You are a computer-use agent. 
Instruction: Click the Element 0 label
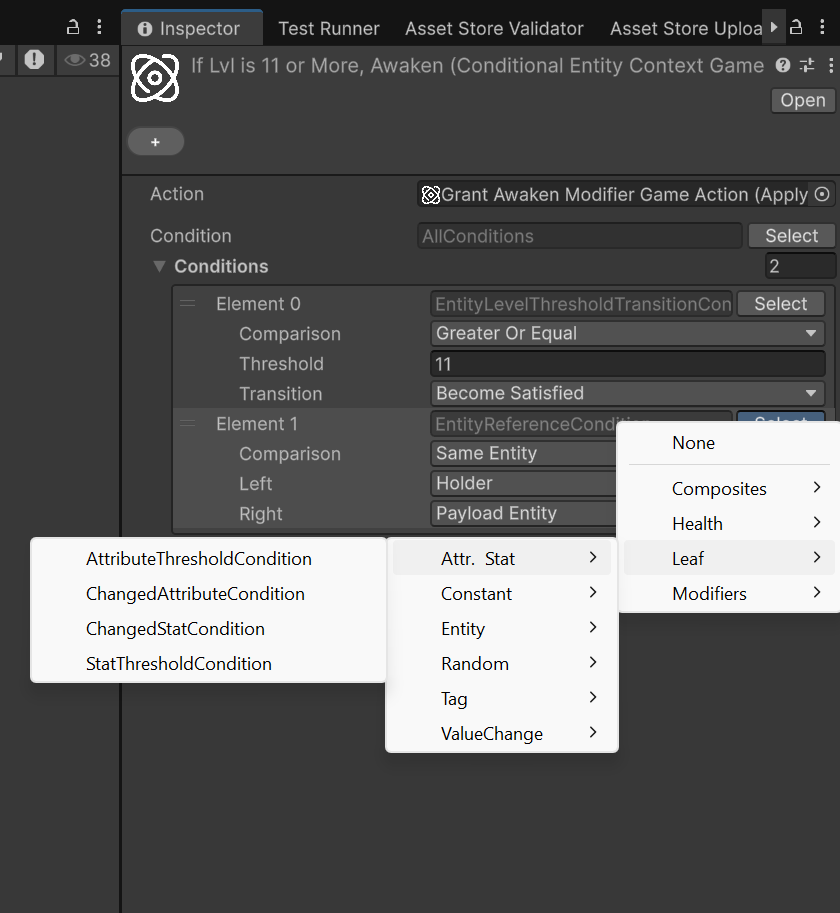pos(258,304)
